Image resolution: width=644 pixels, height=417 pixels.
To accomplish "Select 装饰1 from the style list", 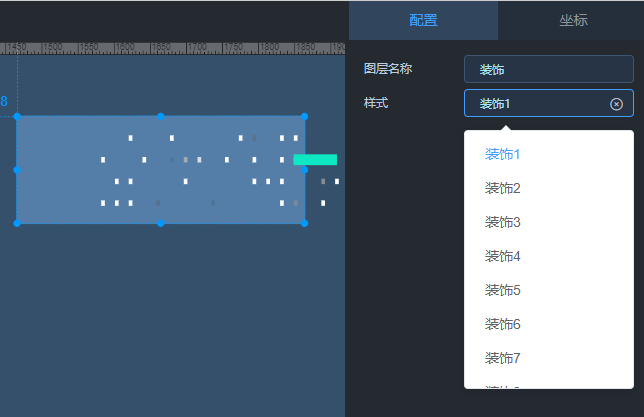I will (x=503, y=154).
